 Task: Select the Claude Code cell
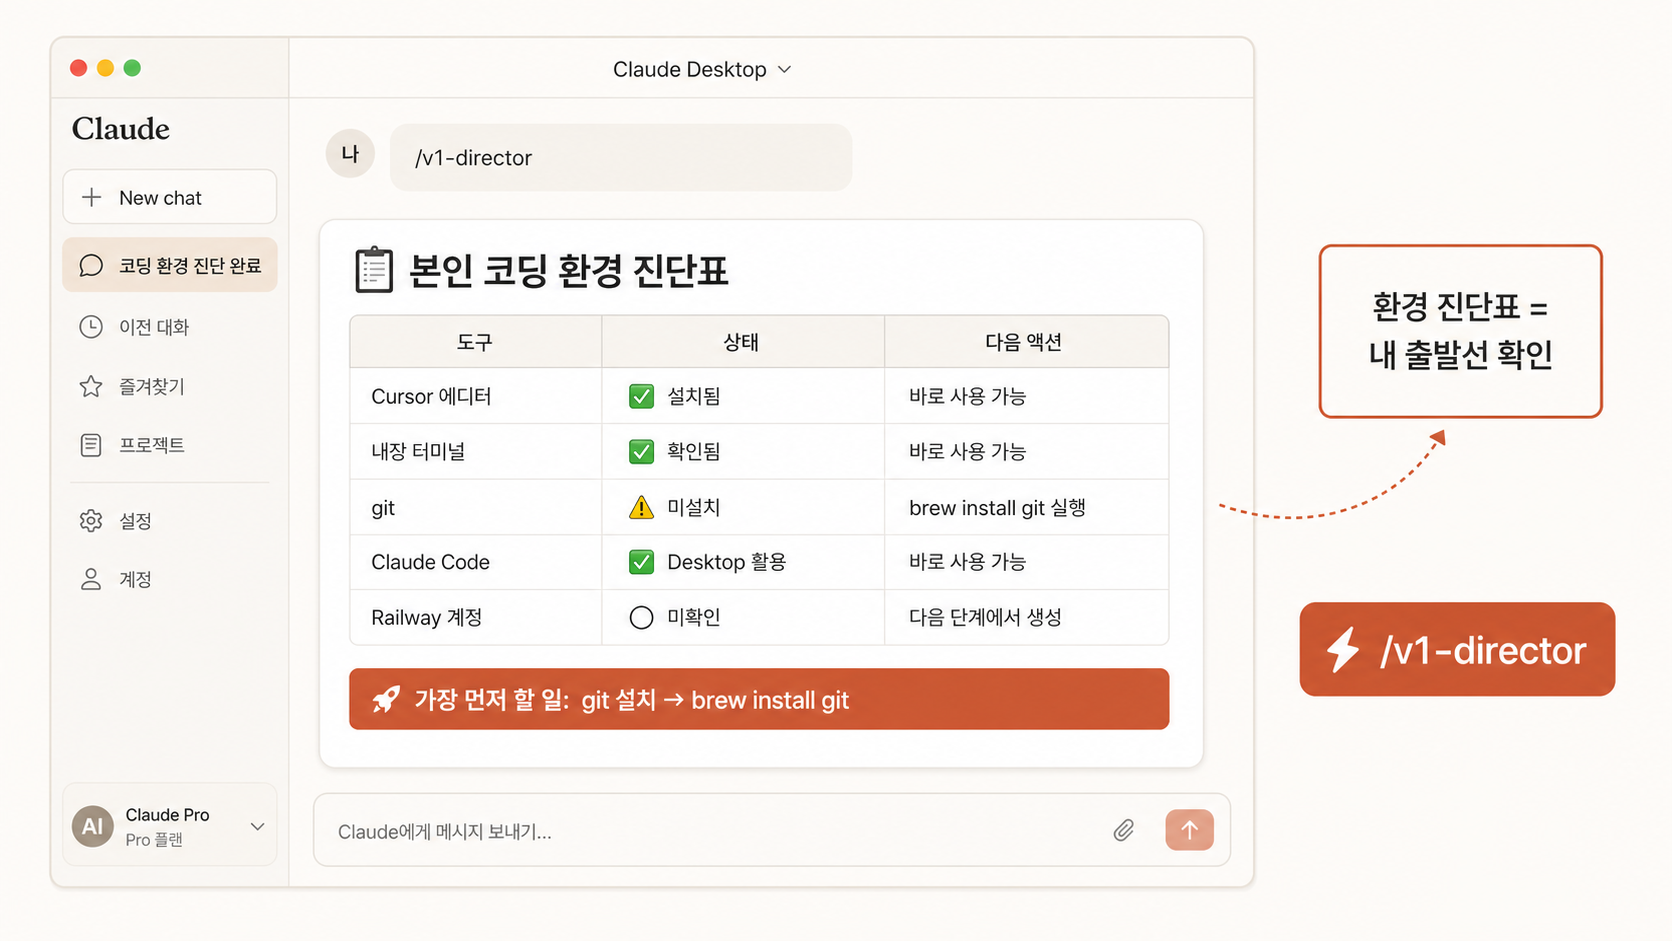475,562
